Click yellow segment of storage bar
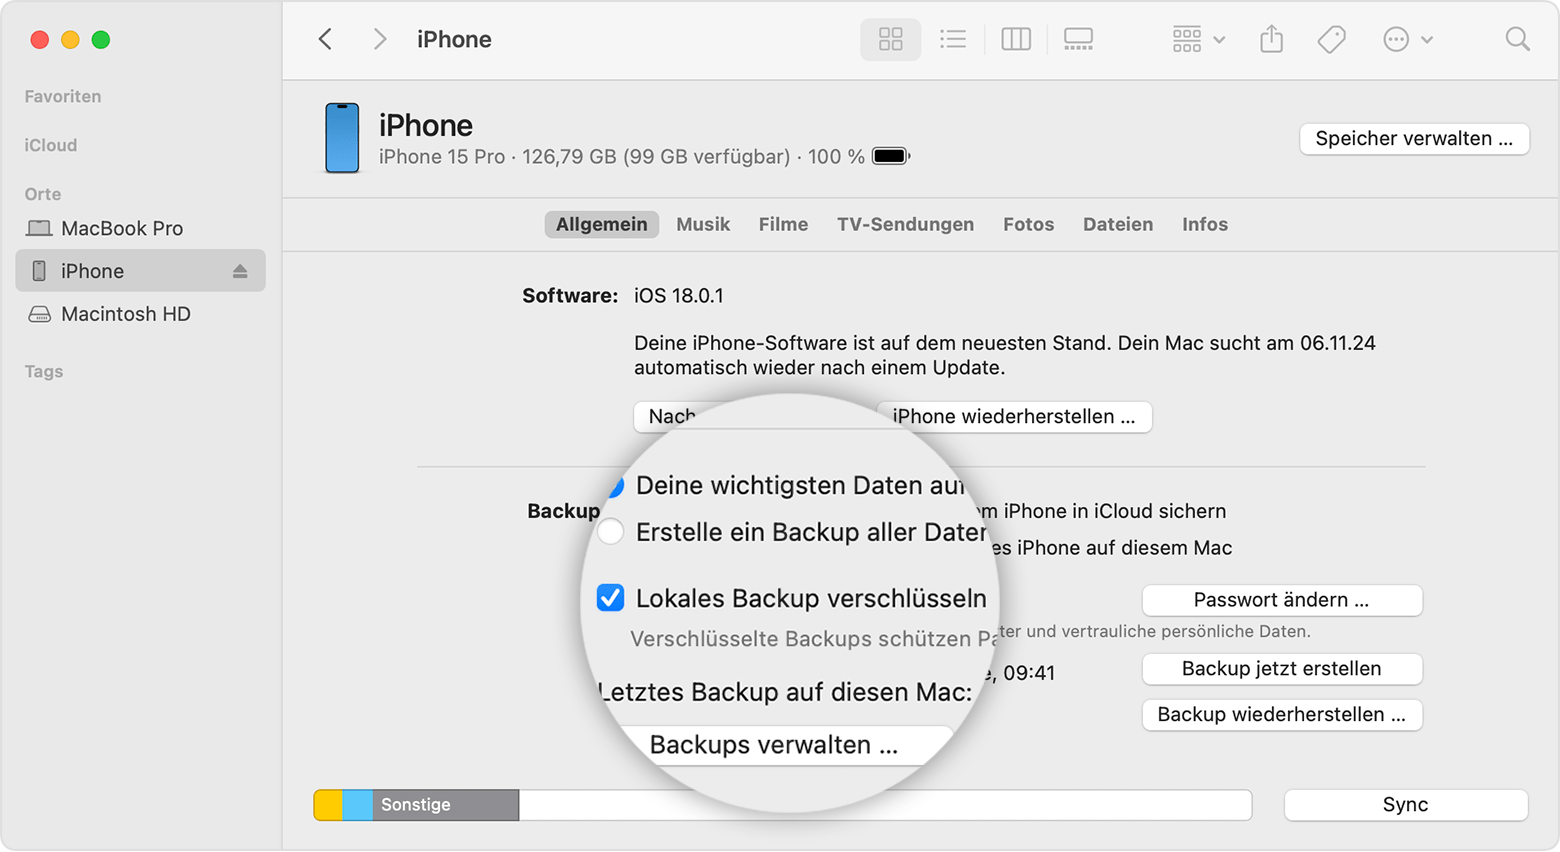This screenshot has width=1560, height=852. [x=328, y=805]
